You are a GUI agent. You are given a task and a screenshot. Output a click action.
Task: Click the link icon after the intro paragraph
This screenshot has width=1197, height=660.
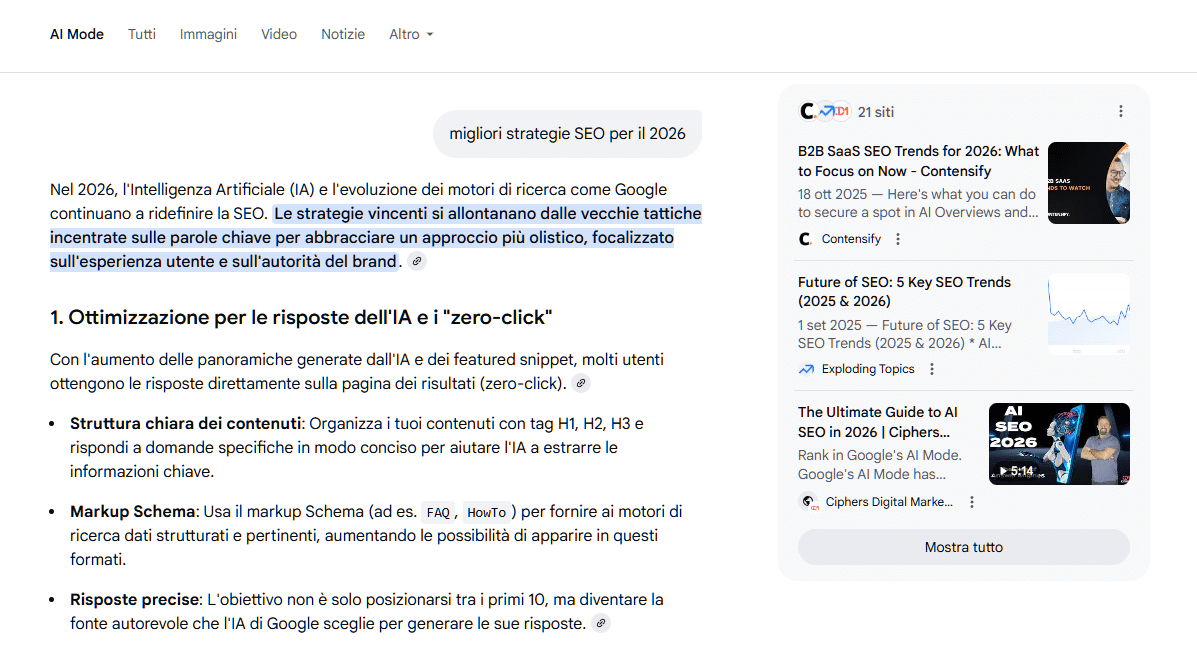pyautogui.click(x=417, y=262)
